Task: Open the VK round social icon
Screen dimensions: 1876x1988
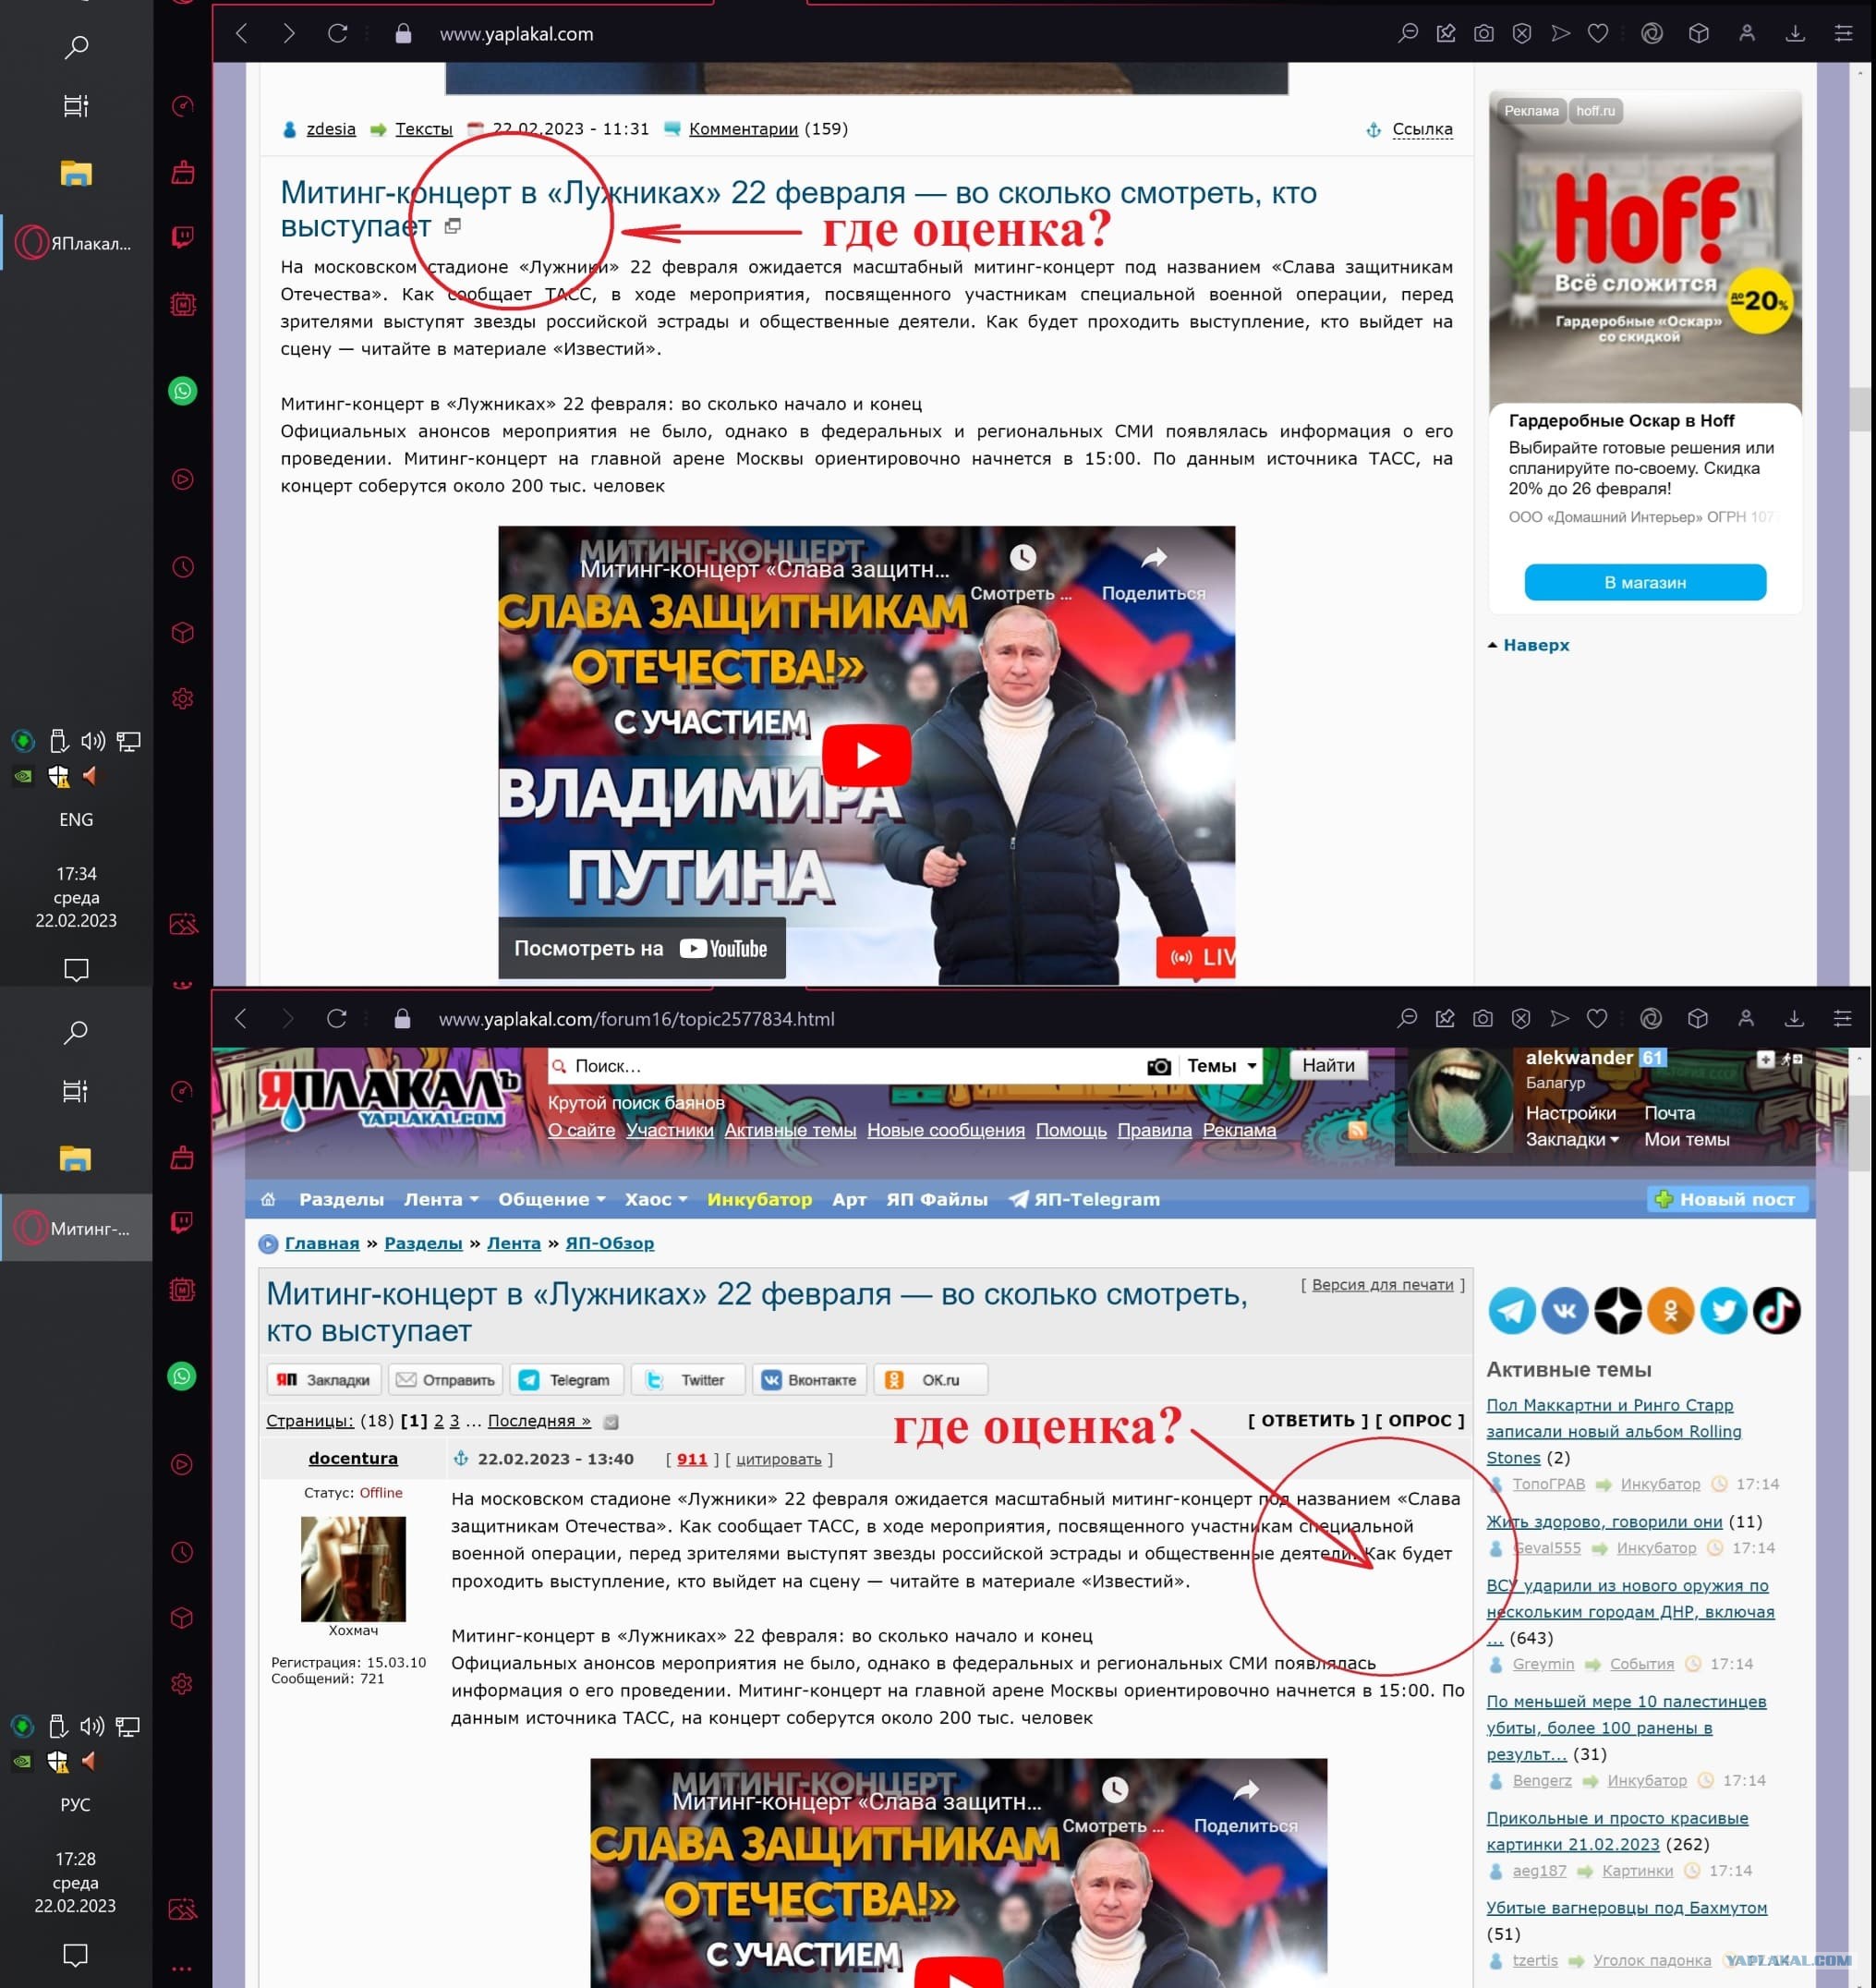Action: click(1565, 1311)
